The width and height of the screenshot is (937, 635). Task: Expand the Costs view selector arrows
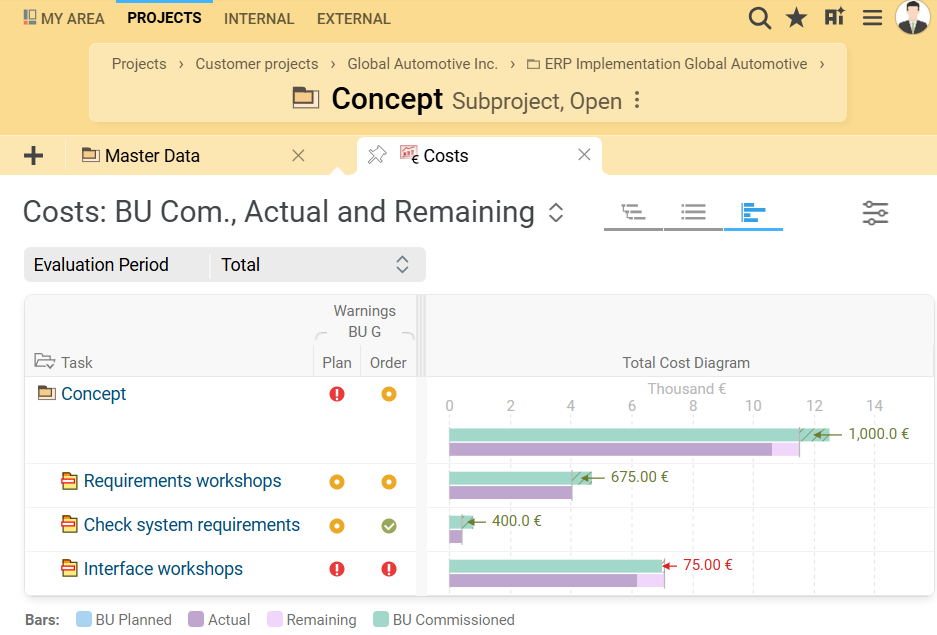tap(556, 213)
